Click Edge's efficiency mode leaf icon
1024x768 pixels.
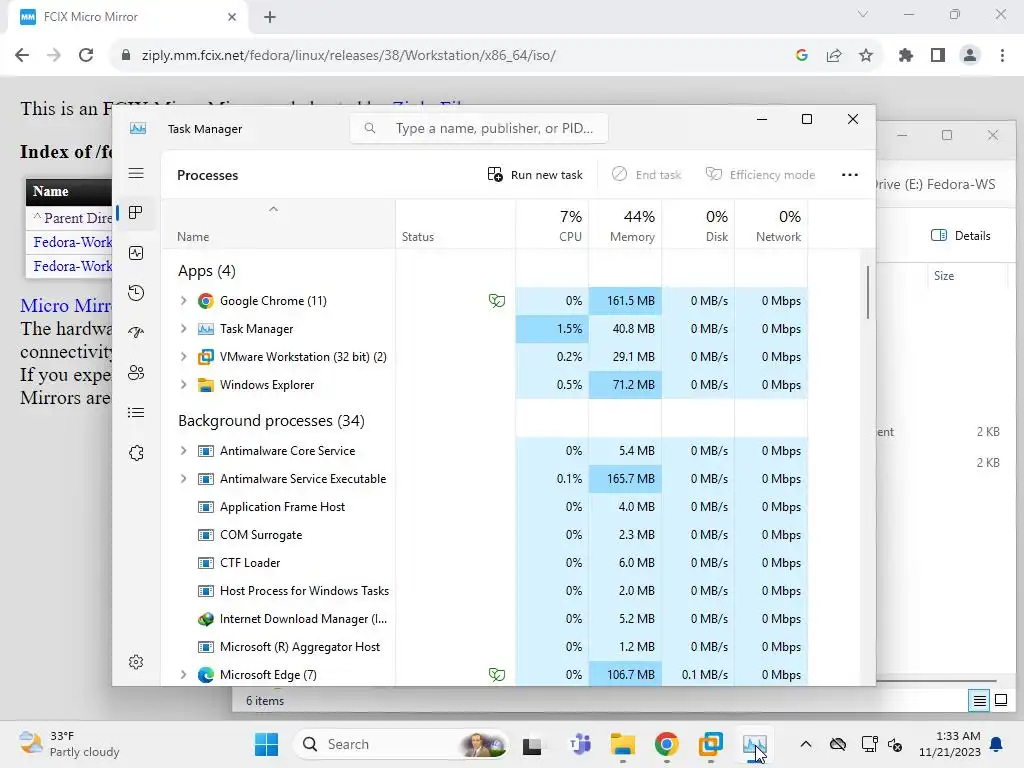tap(497, 675)
